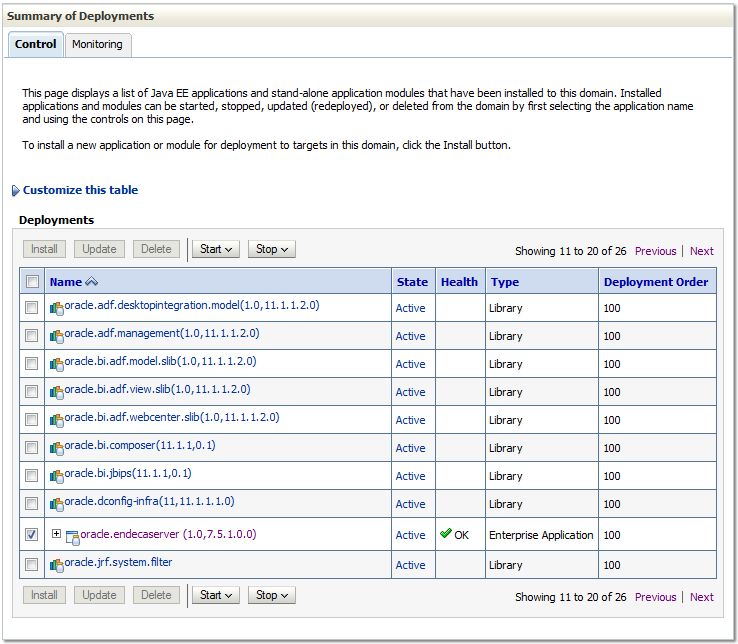Go to Previous page via bottom link
The width and height of the screenshot is (738, 644).
(655, 597)
